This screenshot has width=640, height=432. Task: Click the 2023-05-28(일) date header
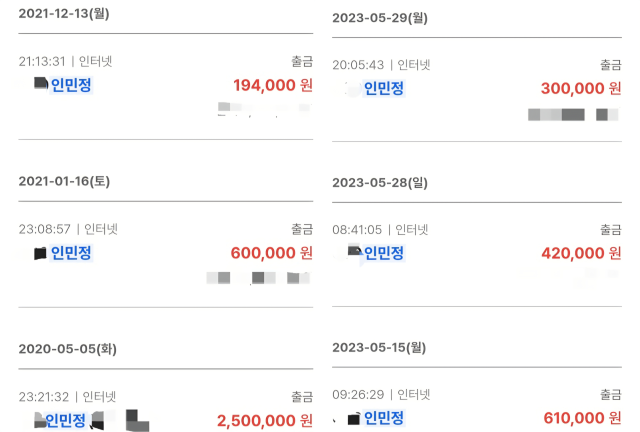[x=380, y=183]
